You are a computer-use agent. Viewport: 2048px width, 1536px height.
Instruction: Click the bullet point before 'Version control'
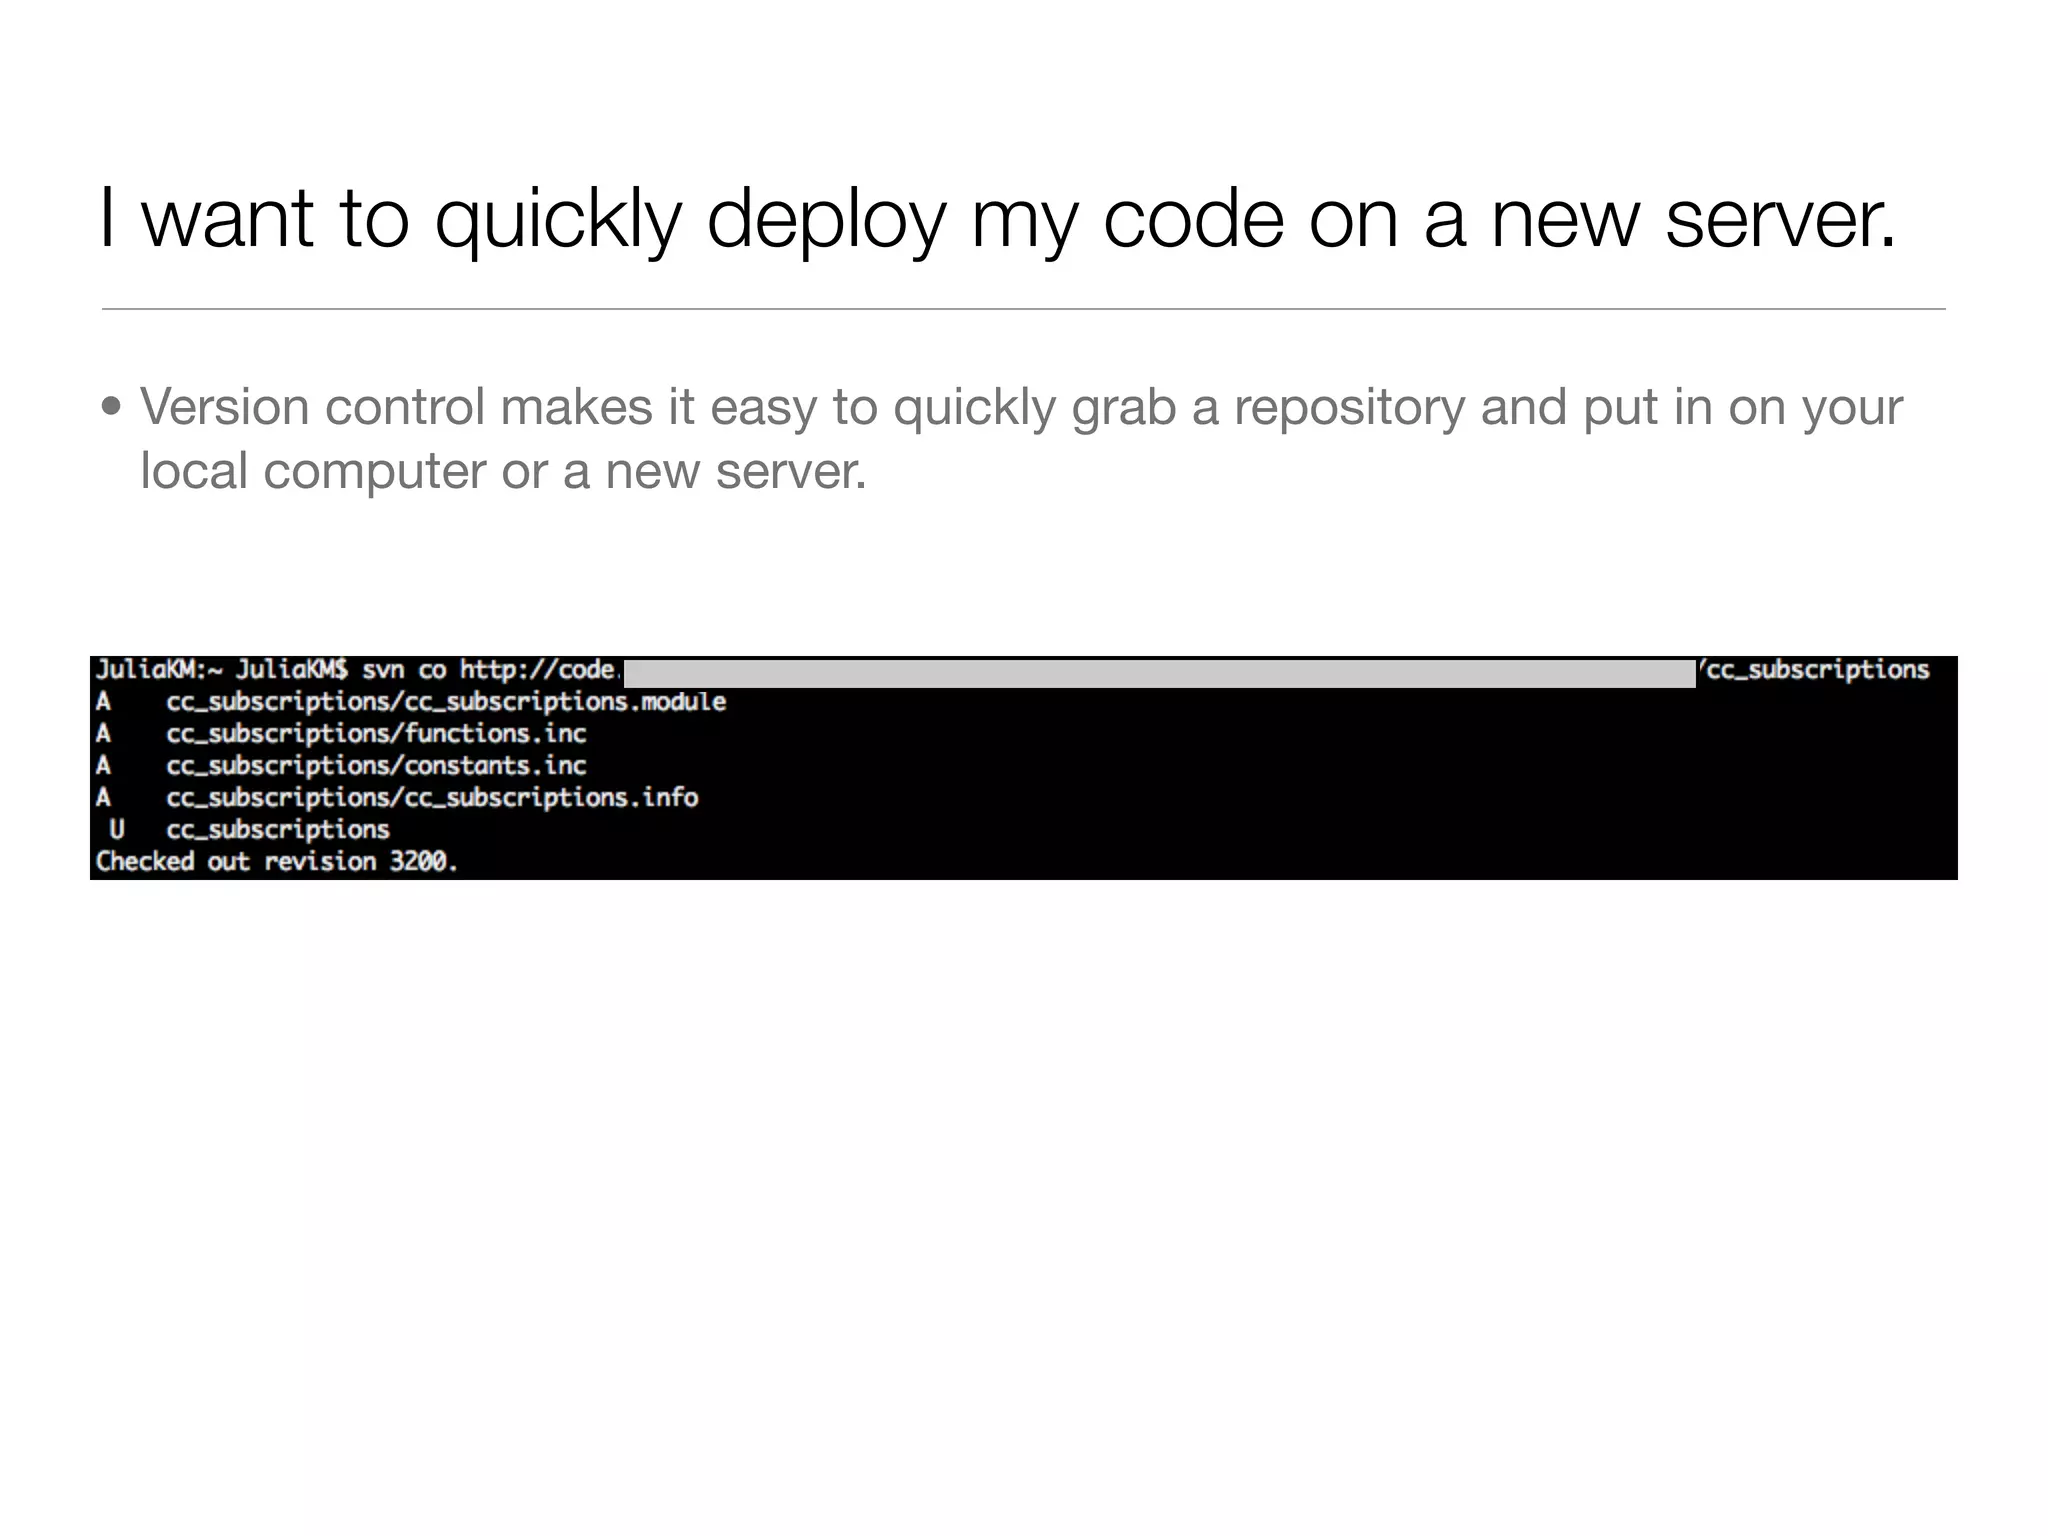coord(112,408)
